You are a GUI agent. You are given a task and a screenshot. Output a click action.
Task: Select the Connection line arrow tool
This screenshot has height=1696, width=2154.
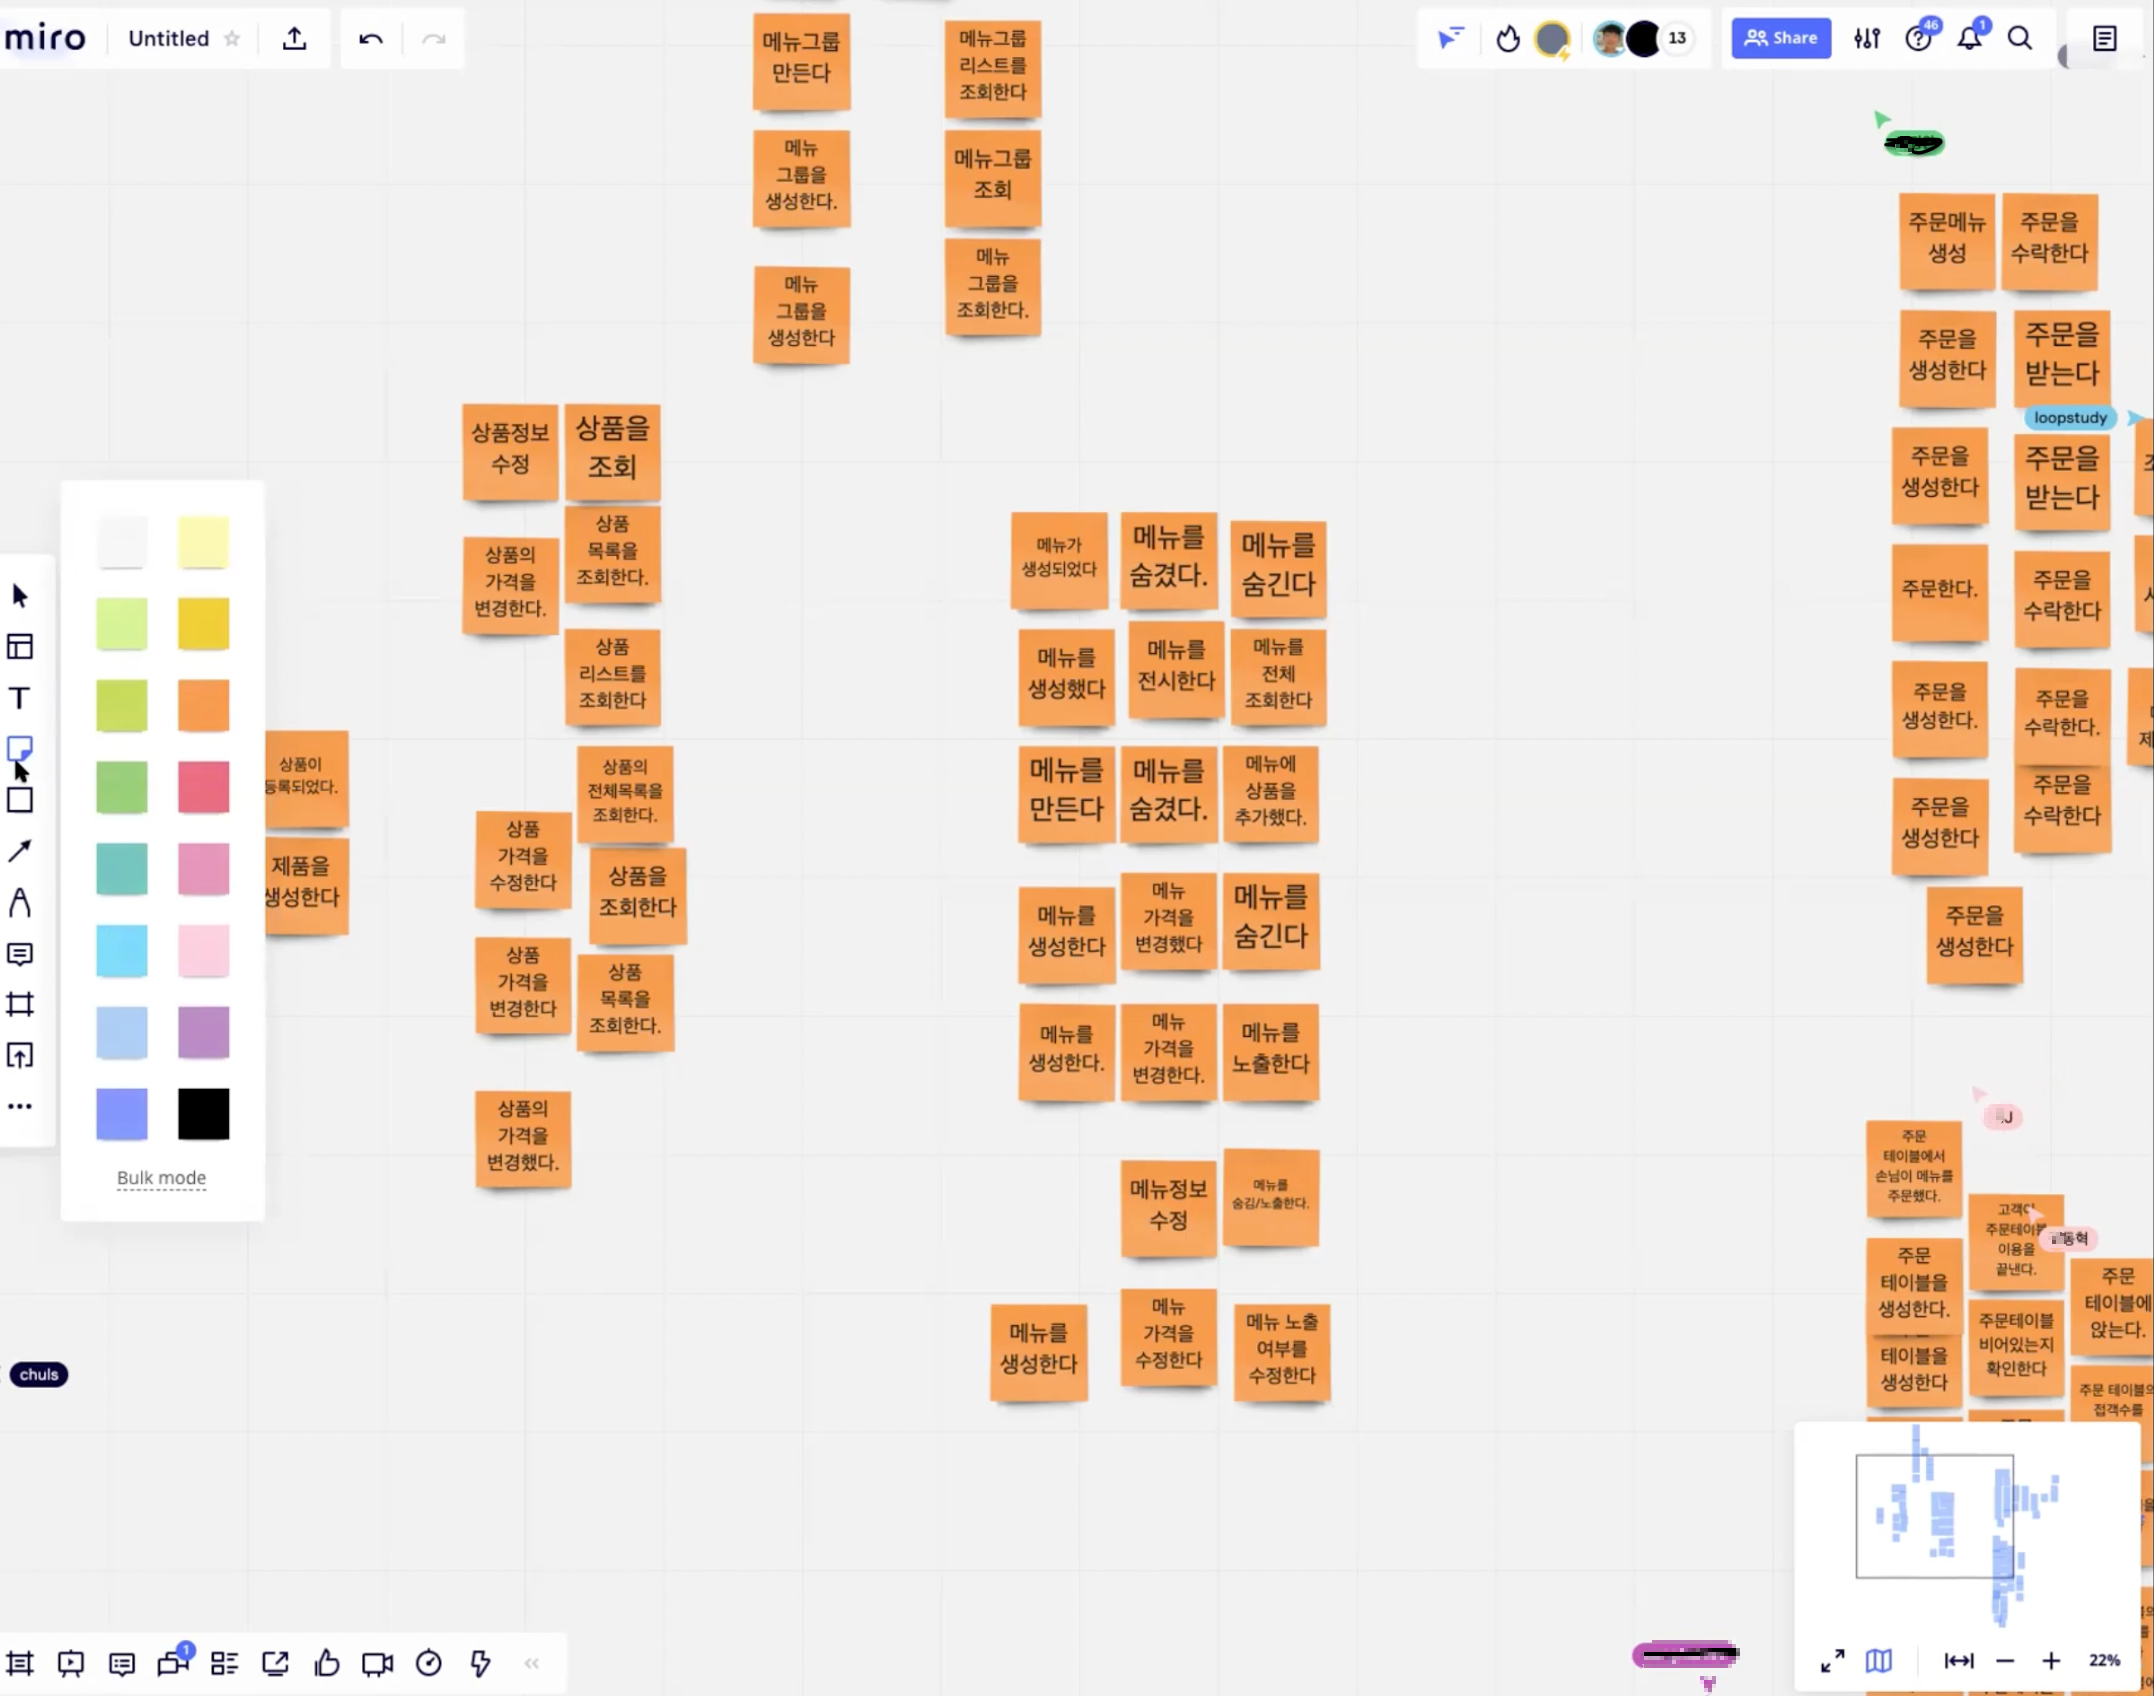19,851
